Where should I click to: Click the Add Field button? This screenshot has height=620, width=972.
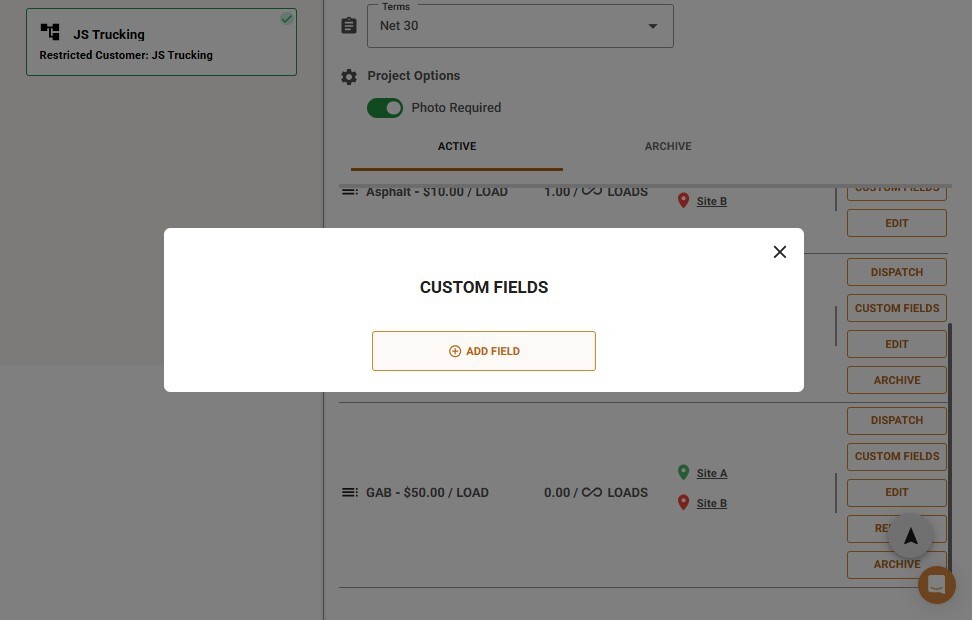point(484,351)
